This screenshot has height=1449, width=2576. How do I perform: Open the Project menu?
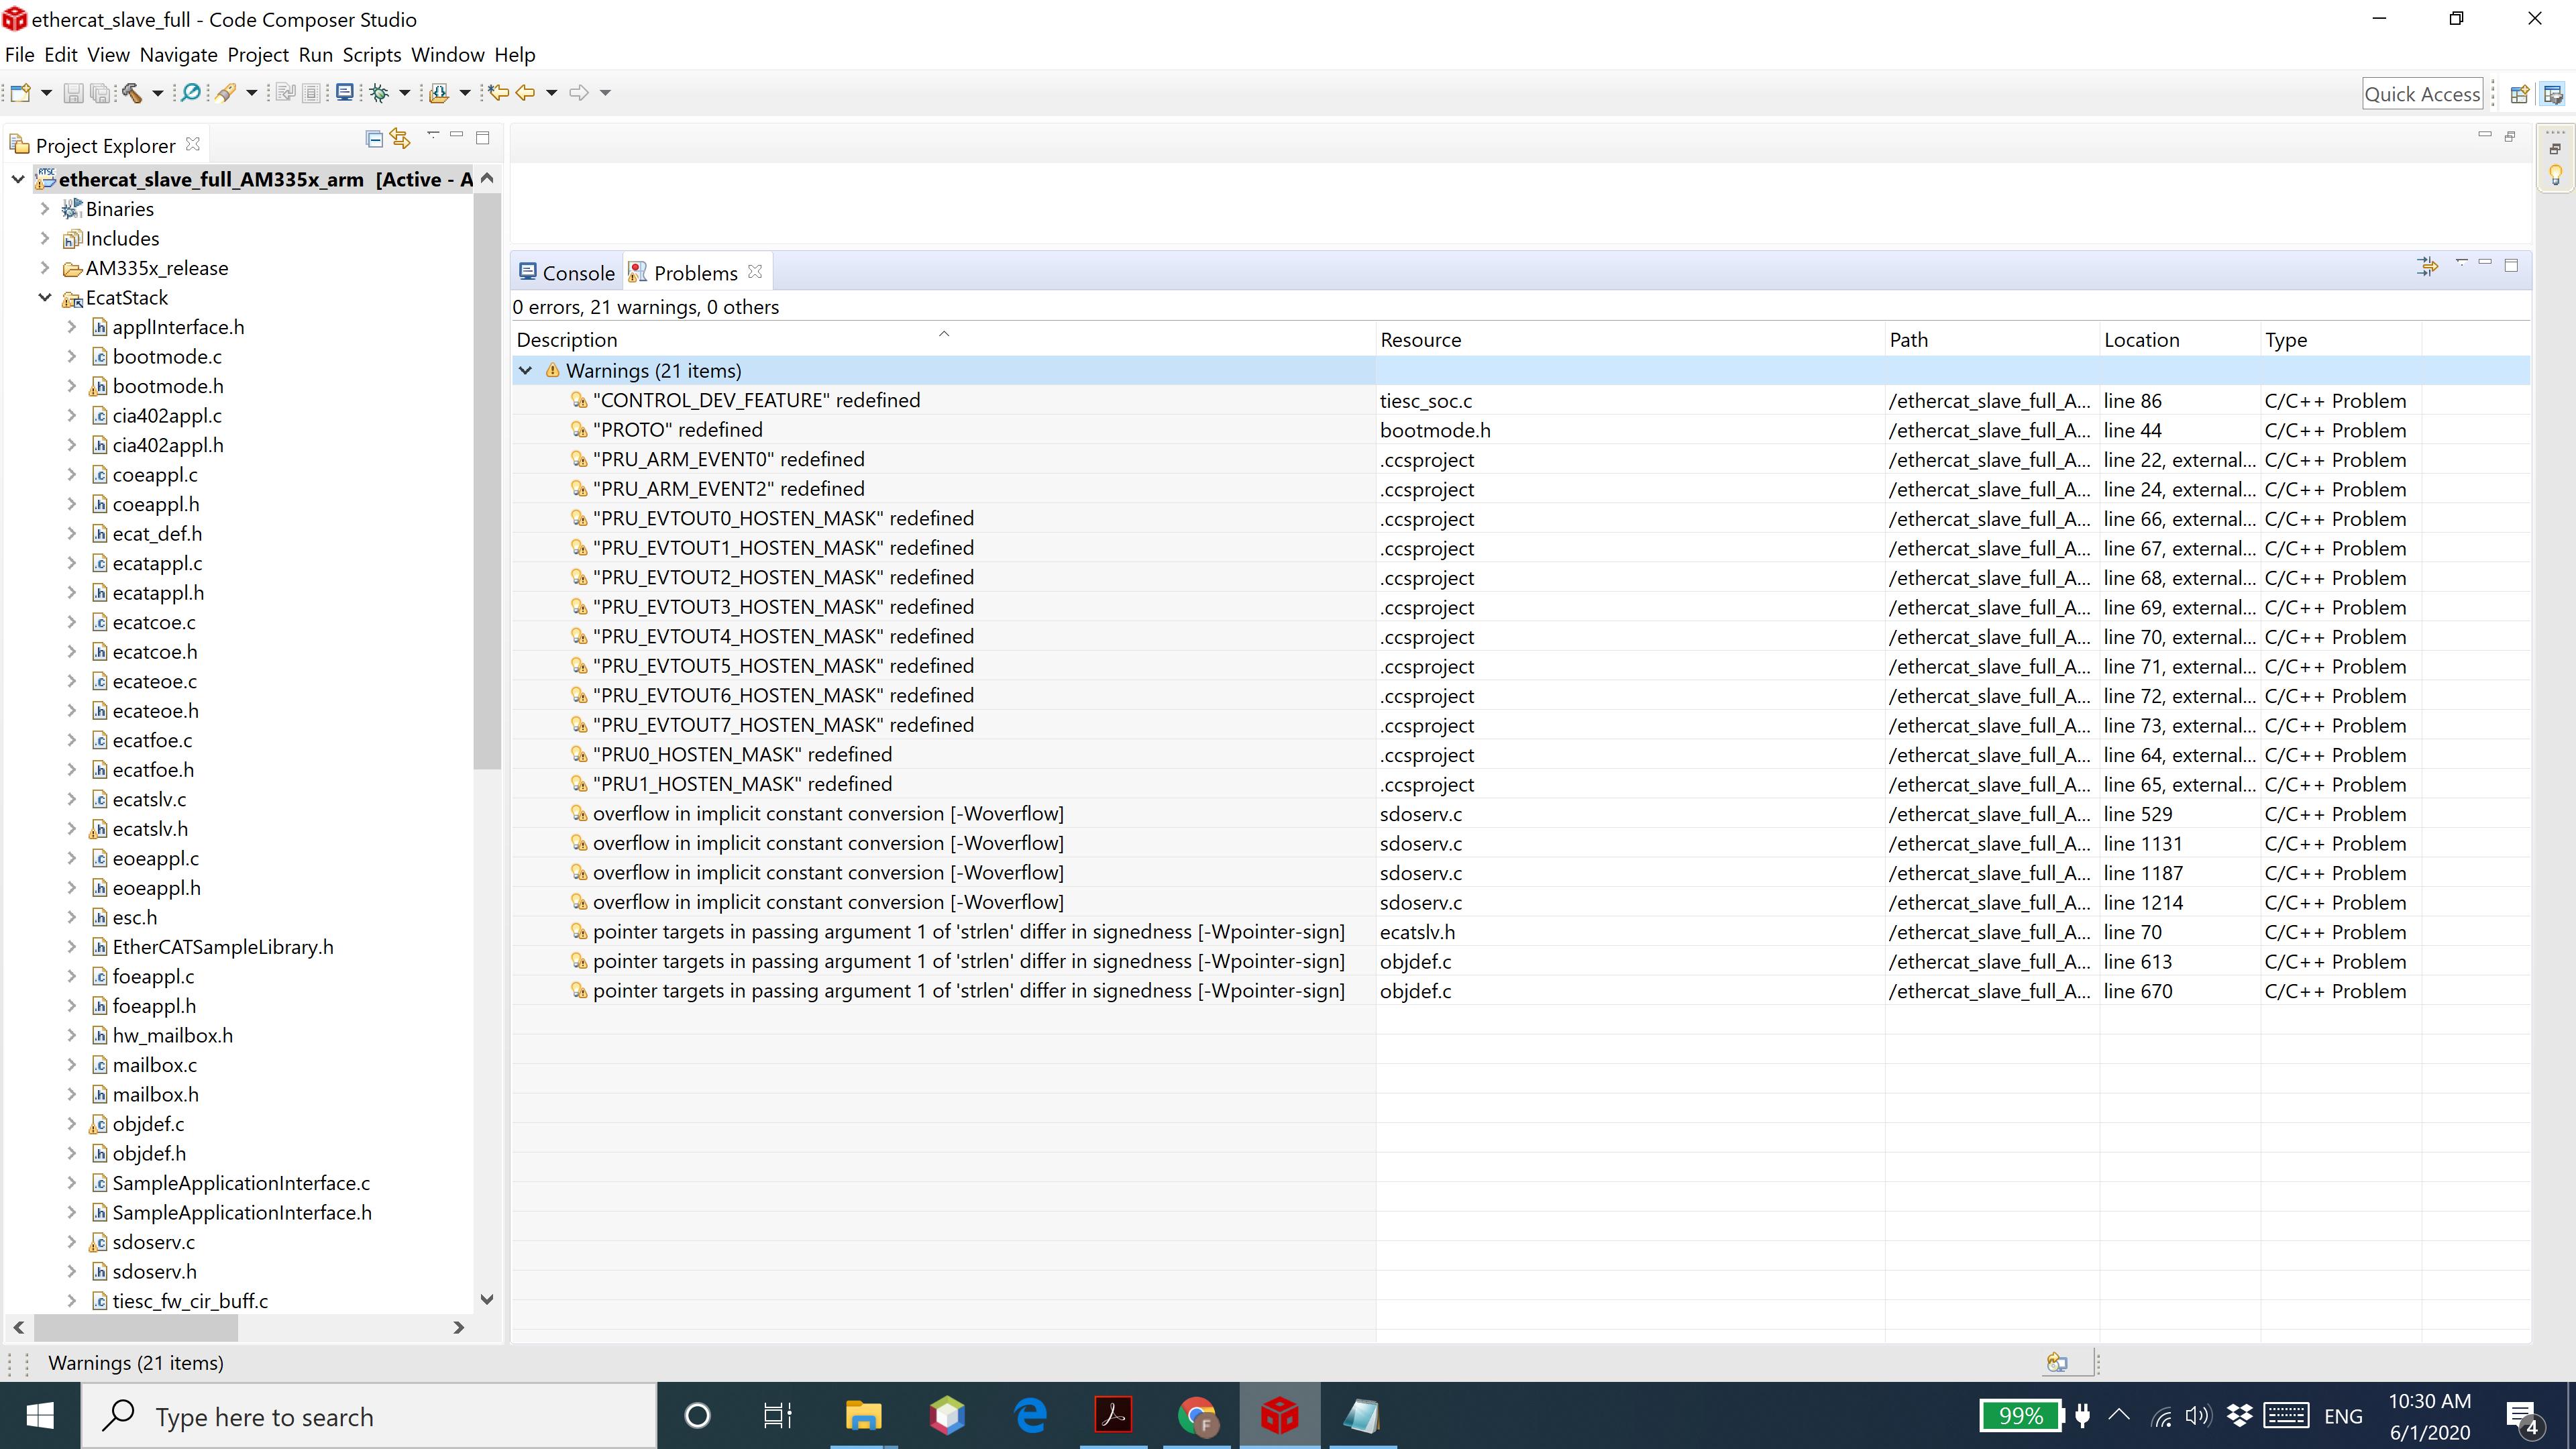pos(257,55)
